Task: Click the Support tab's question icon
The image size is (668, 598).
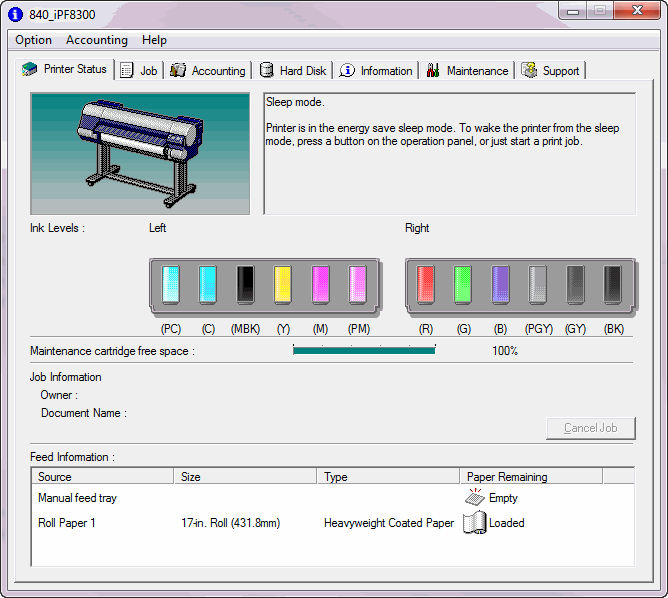Action: pyautogui.click(x=529, y=70)
